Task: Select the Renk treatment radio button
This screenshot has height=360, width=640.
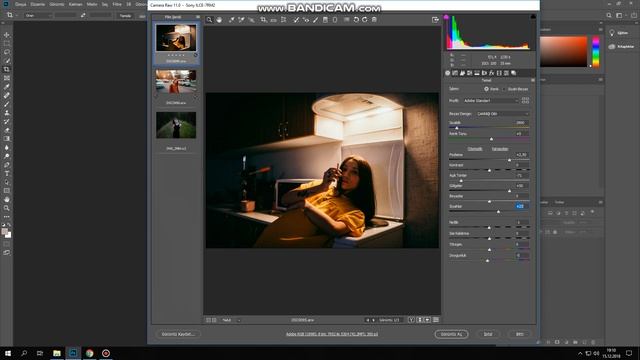Action: click(486, 89)
